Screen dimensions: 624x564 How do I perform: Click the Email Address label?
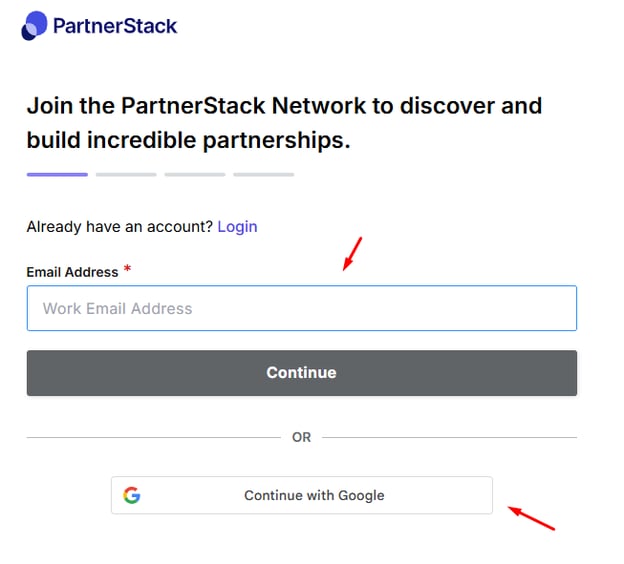(72, 272)
